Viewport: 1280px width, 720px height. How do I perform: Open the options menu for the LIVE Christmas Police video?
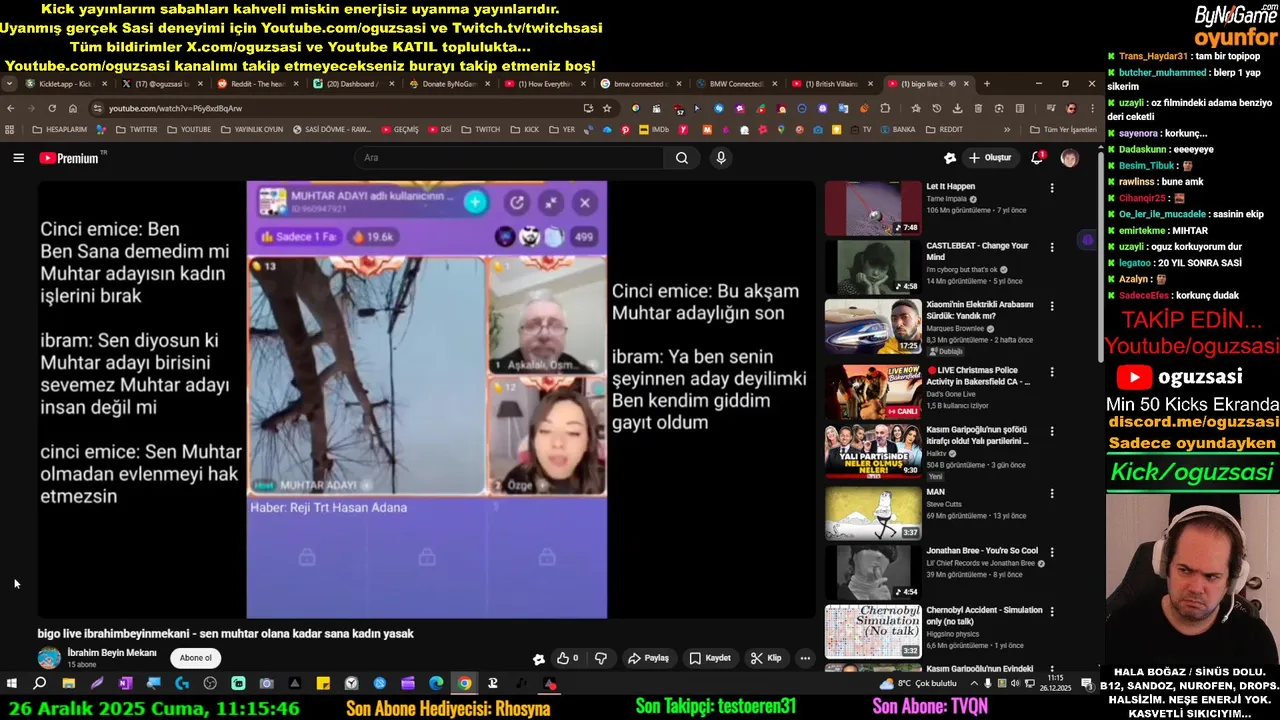[1051, 372]
